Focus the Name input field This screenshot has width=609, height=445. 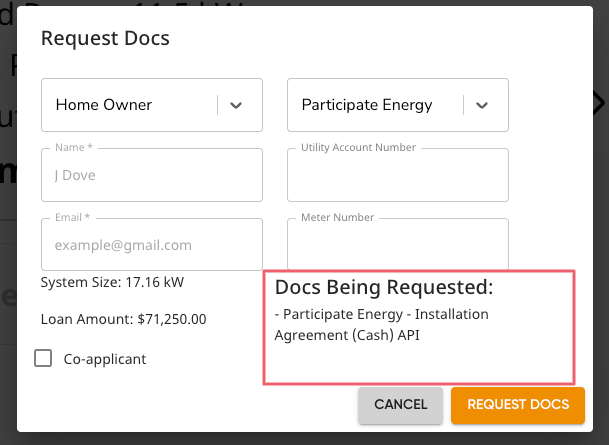[151, 175]
